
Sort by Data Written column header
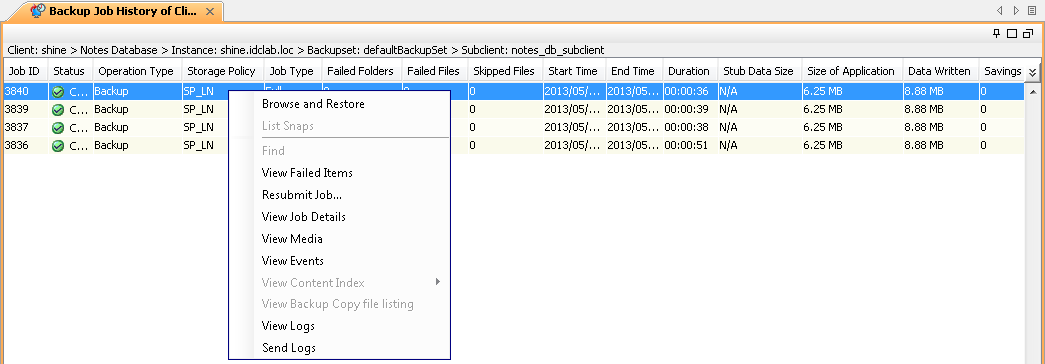point(939,71)
